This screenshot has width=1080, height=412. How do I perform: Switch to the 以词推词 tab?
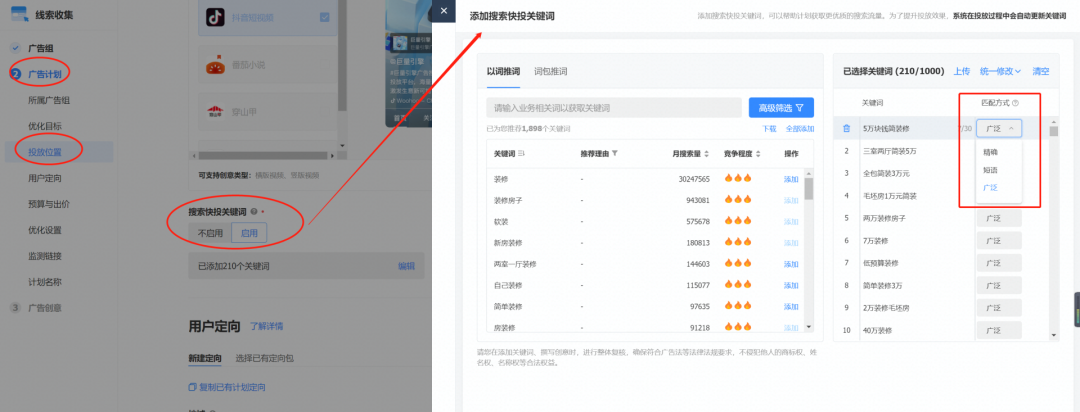point(503,72)
